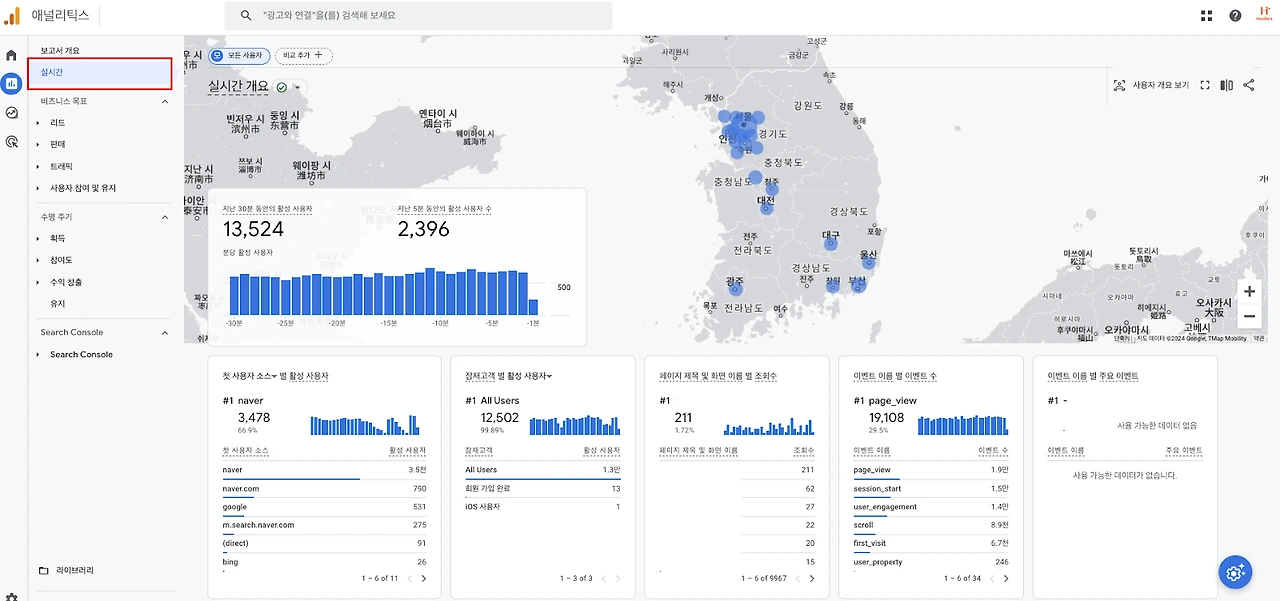Click the 회원 가입 완료 audience row
1280x601 pixels.
click(x=542, y=489)
